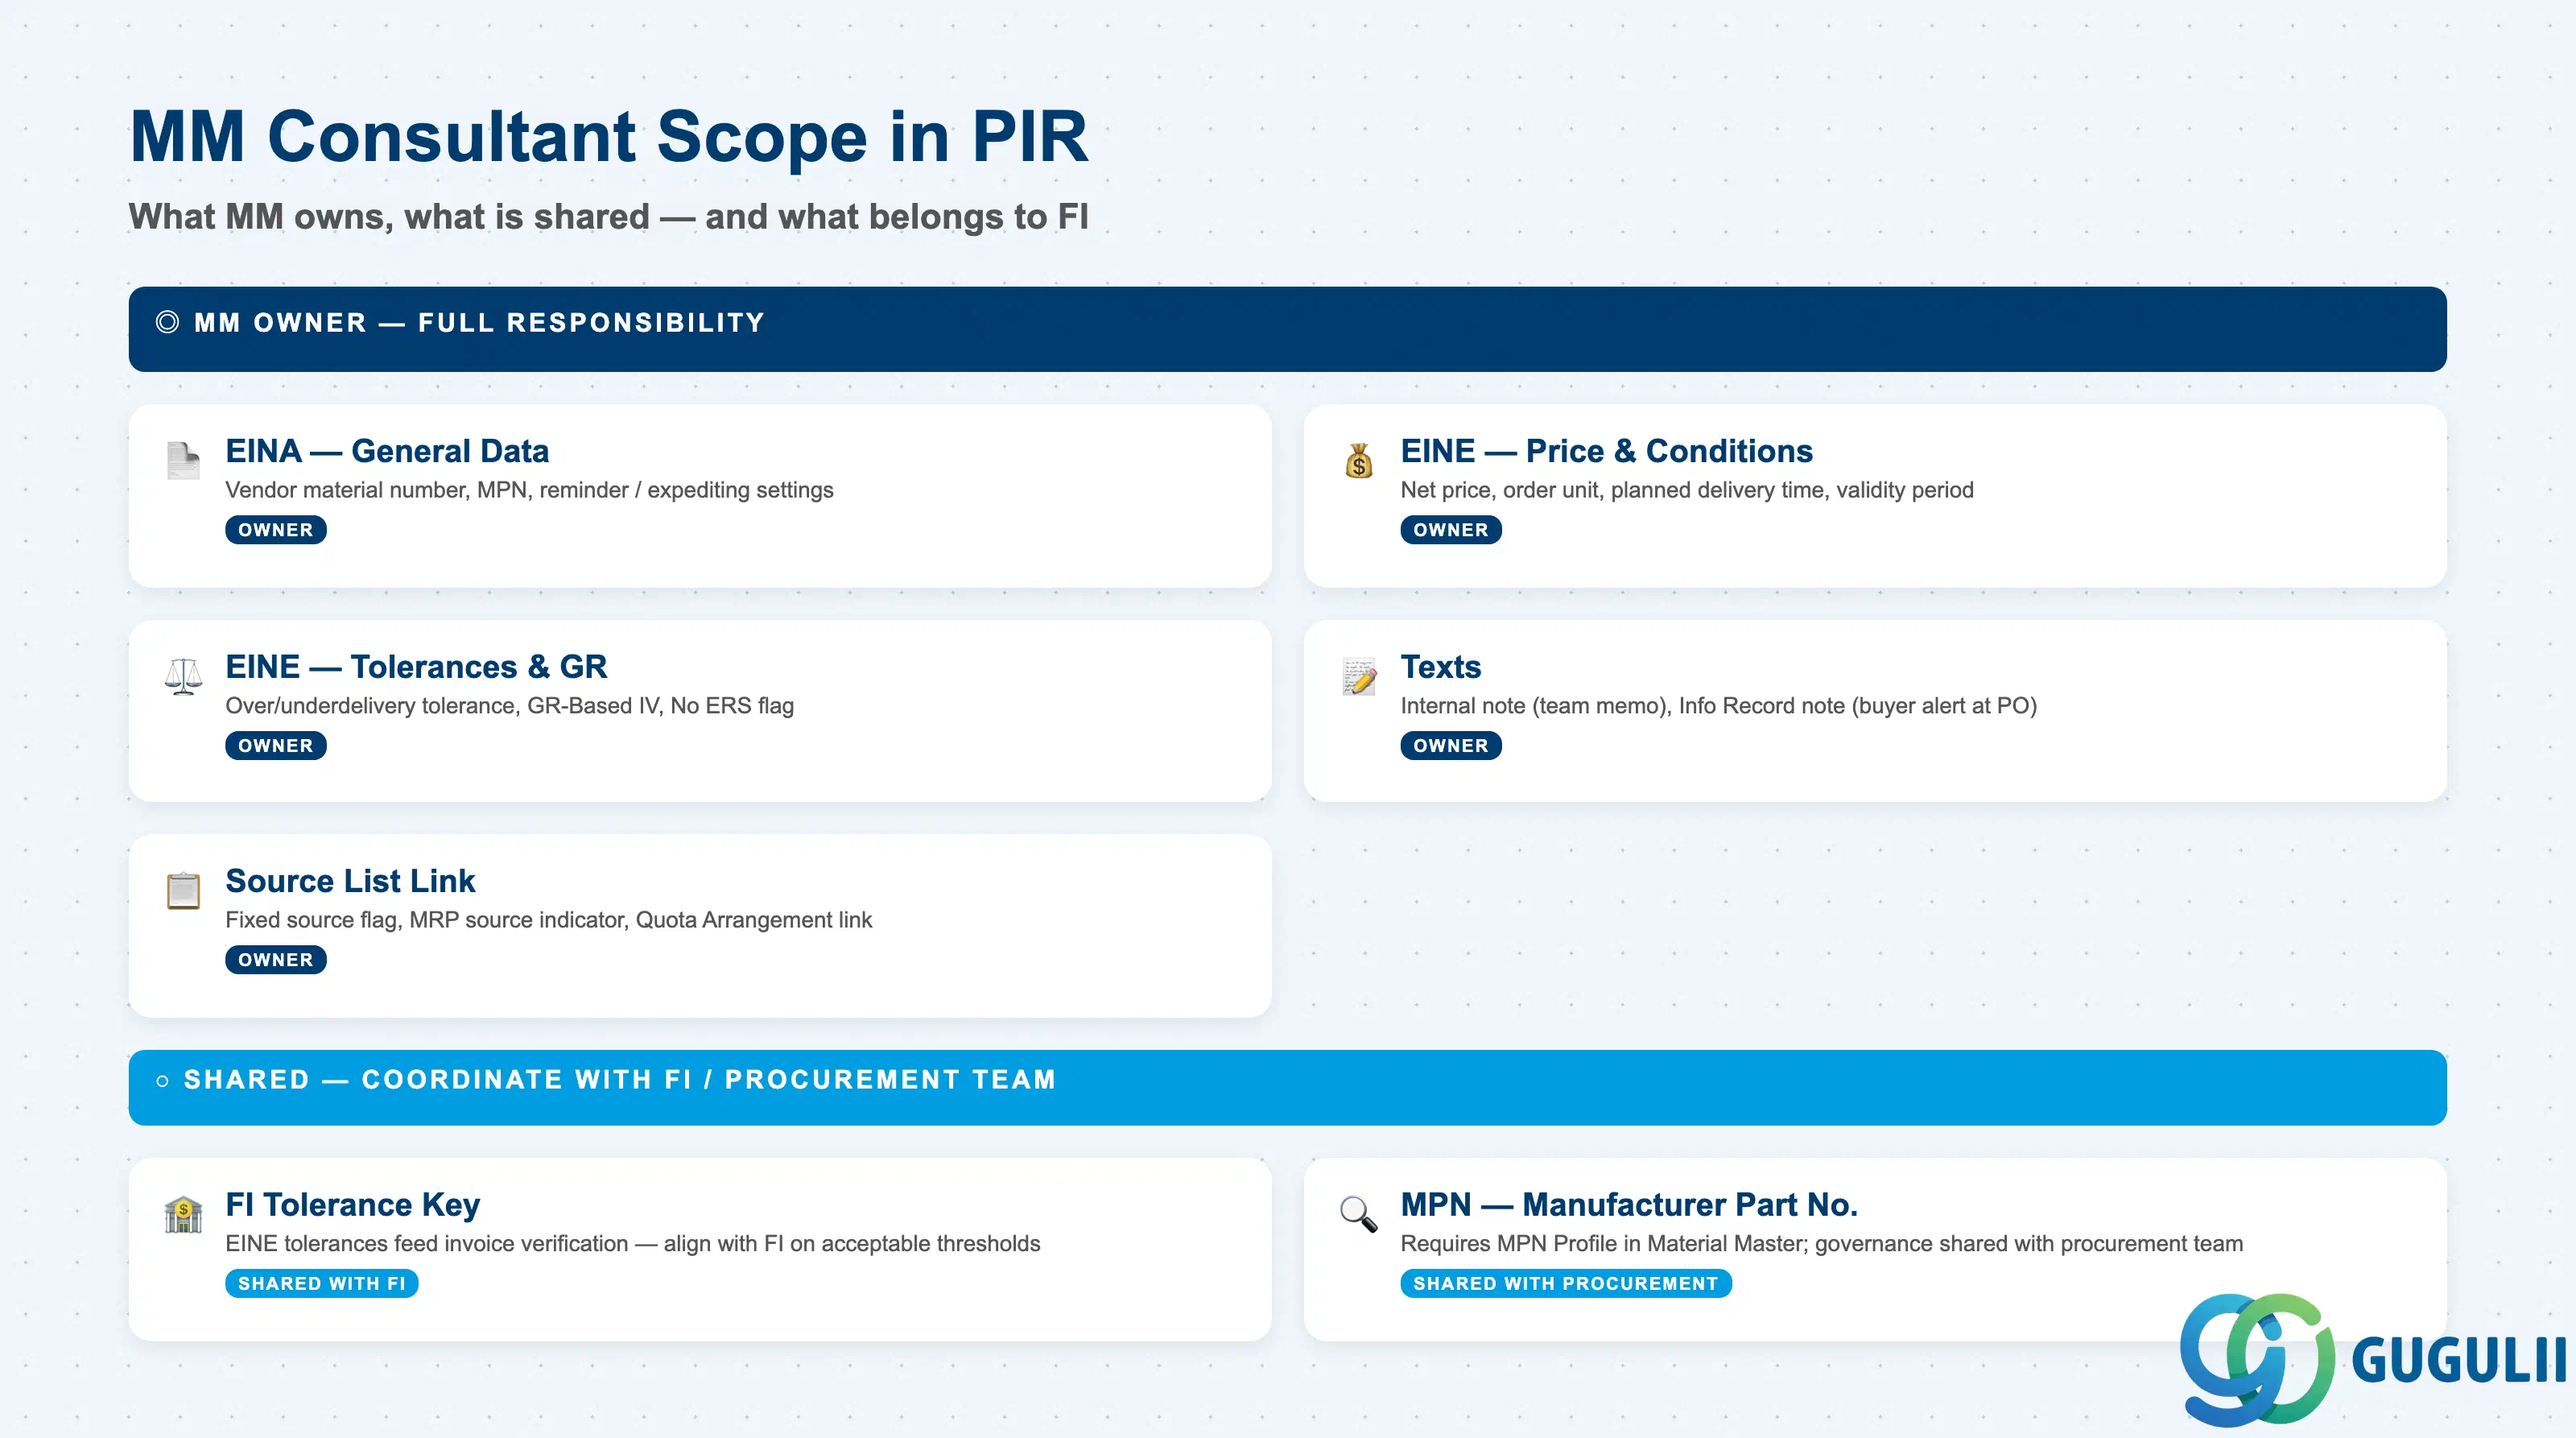Click the subtitle 'What MM owns, what is shared'
2576x1438 pixels.
coord(608,217)
